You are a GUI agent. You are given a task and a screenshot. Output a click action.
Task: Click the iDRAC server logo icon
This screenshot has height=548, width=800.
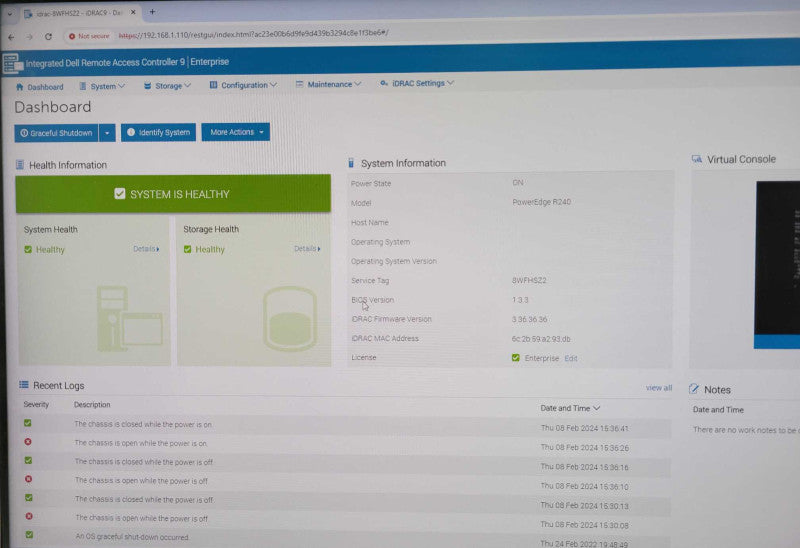pyautogui.click(x=12, y=63)
